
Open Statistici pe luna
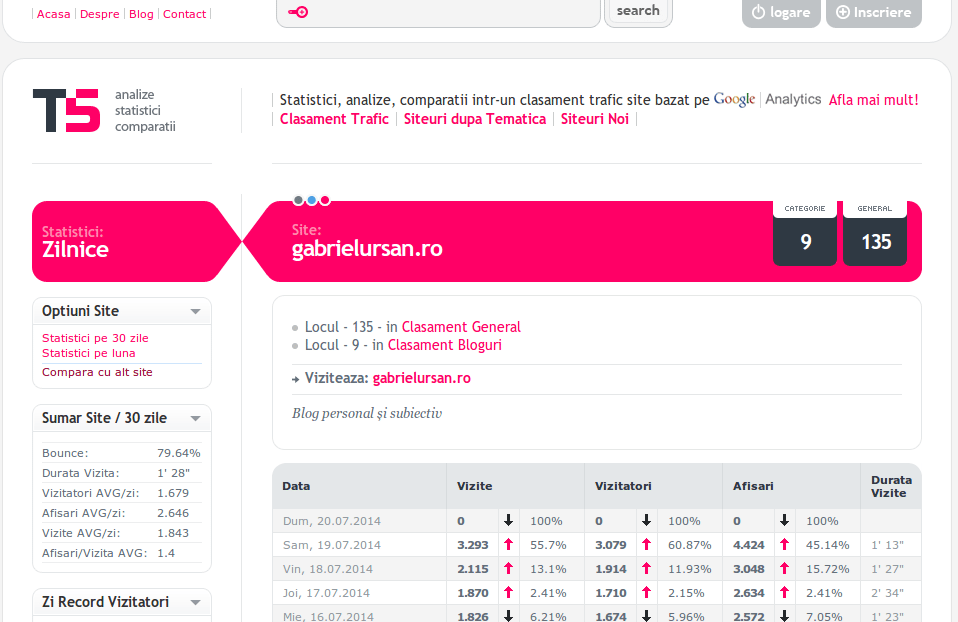tap(89, 353)
